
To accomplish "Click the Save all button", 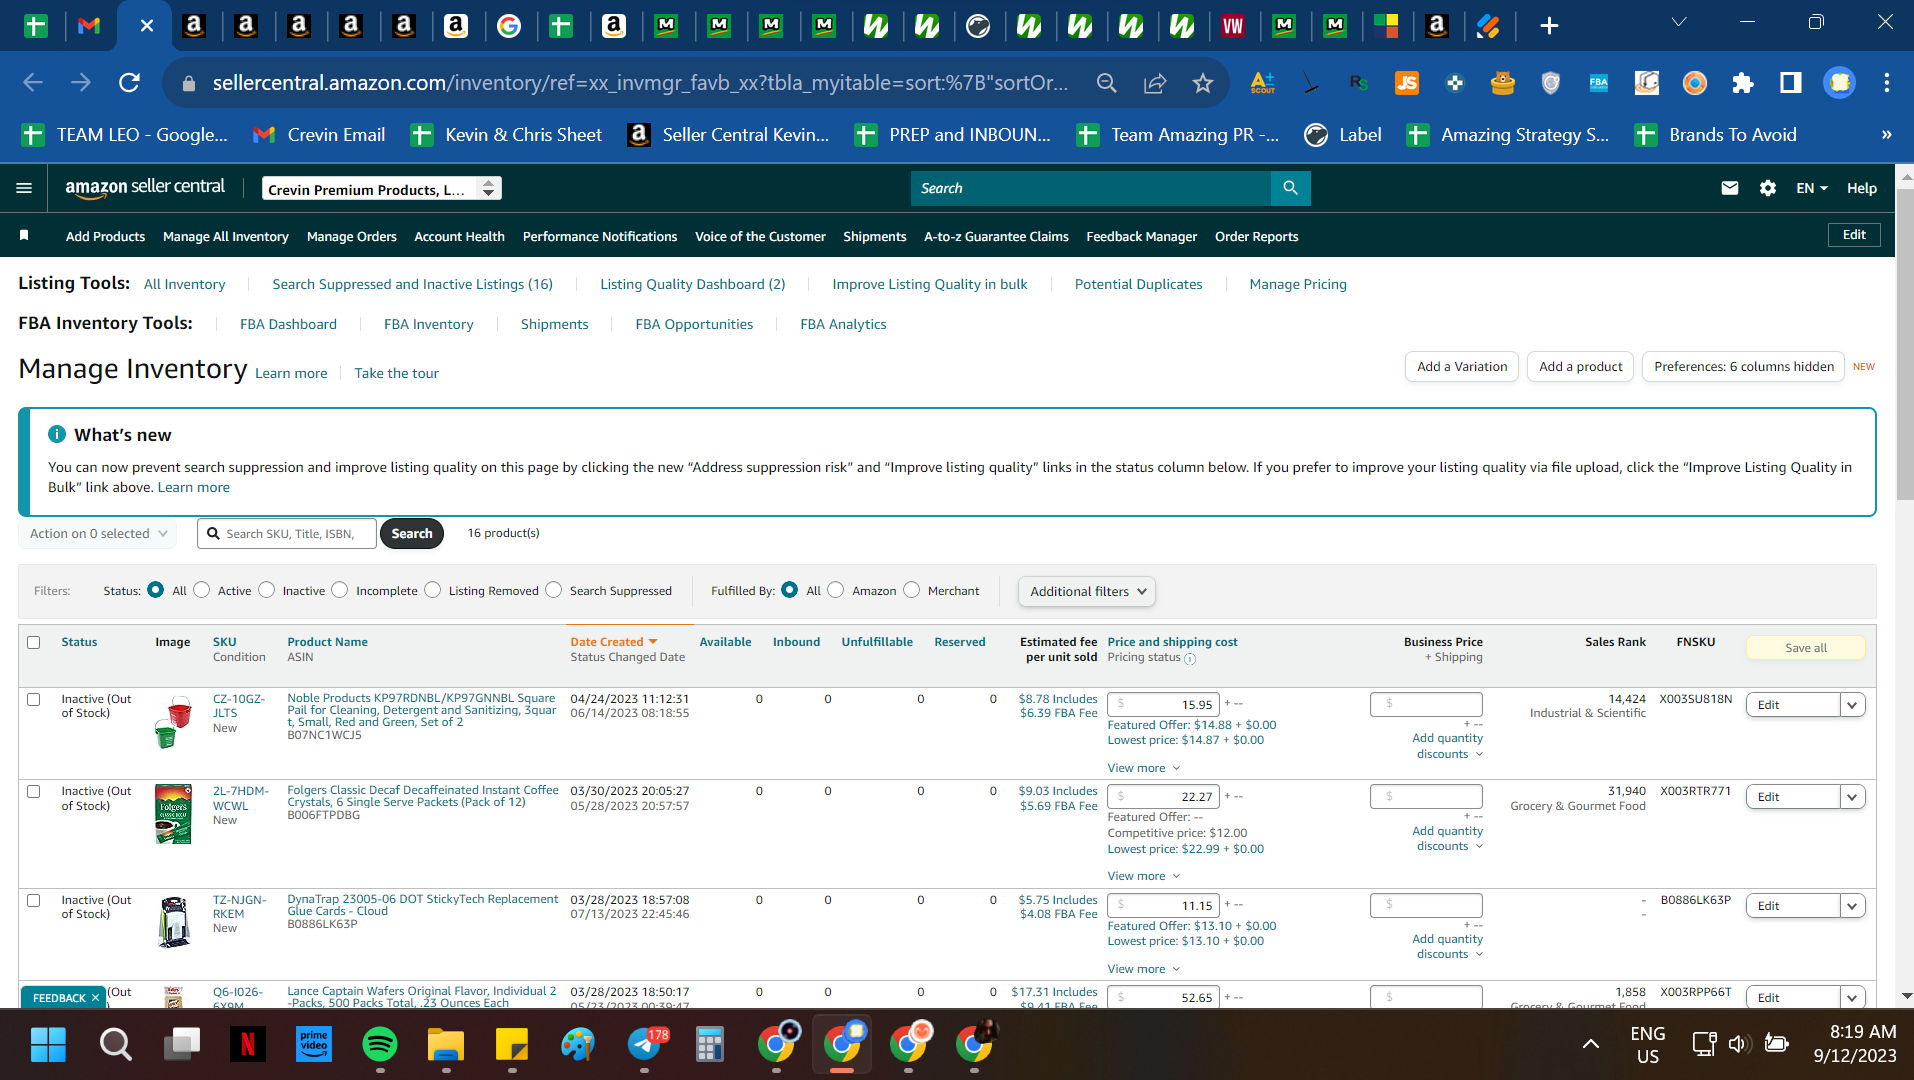I will click(1805, 648).
